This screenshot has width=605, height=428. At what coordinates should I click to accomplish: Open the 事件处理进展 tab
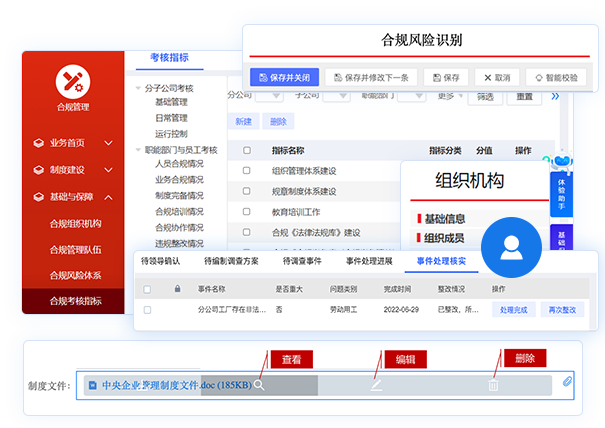373,261
